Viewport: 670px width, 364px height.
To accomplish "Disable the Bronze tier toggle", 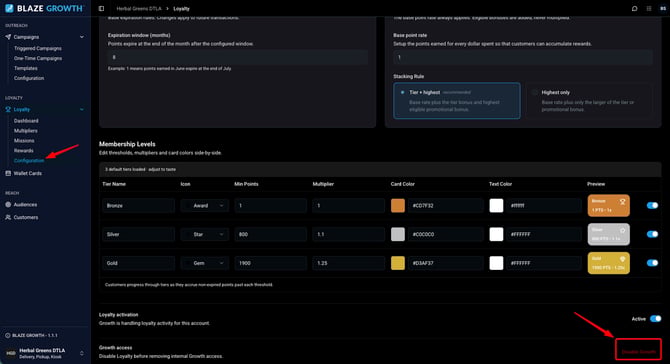I will tap(652, 205).
